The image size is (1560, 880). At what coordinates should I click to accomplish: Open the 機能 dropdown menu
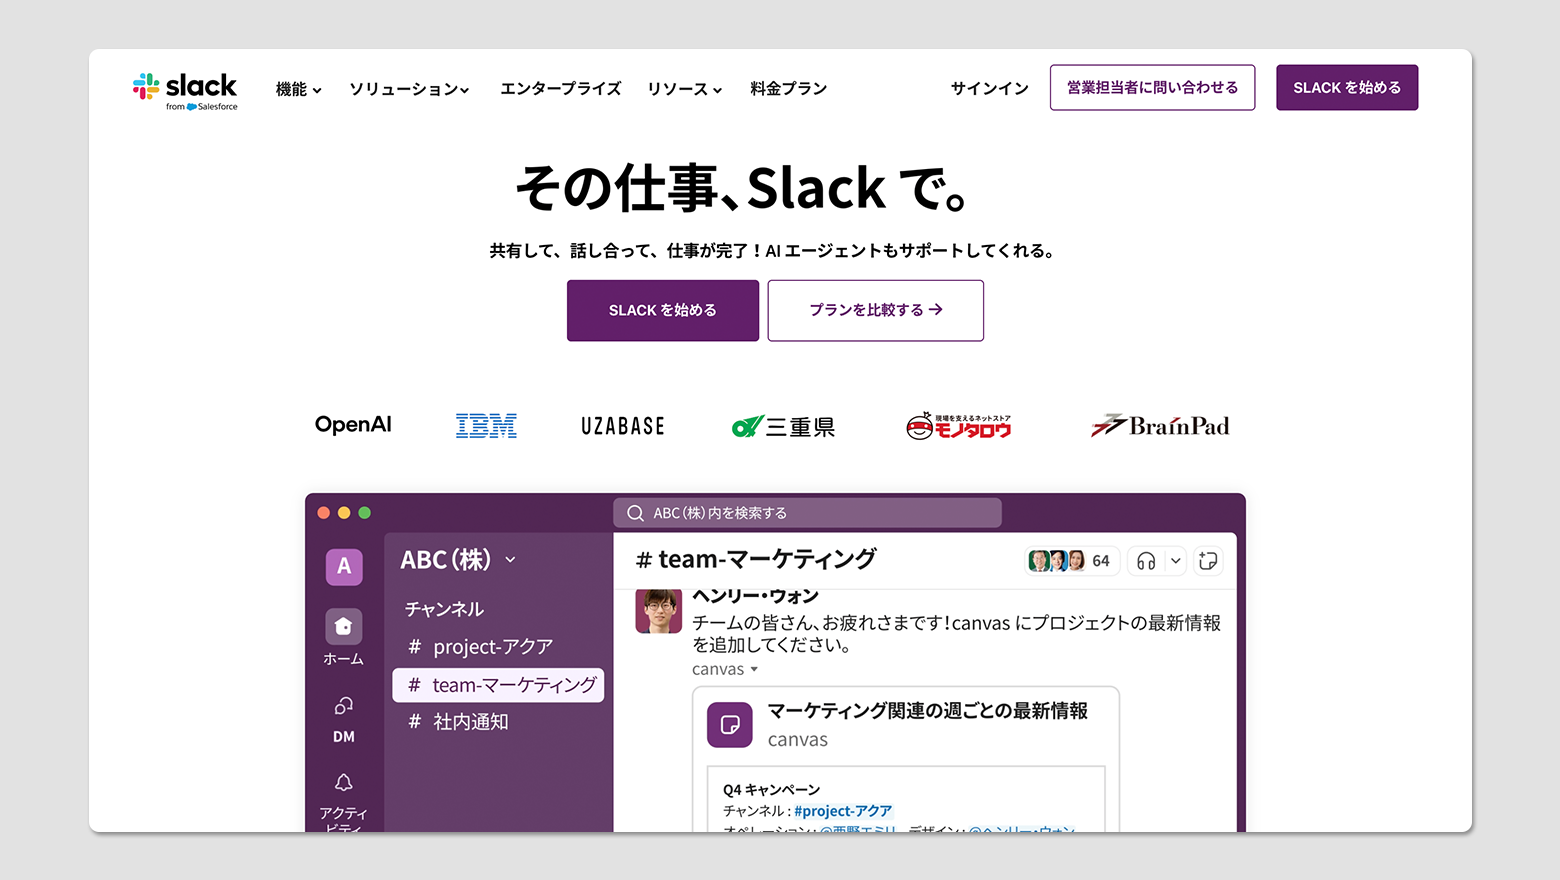tap(299, 89)
